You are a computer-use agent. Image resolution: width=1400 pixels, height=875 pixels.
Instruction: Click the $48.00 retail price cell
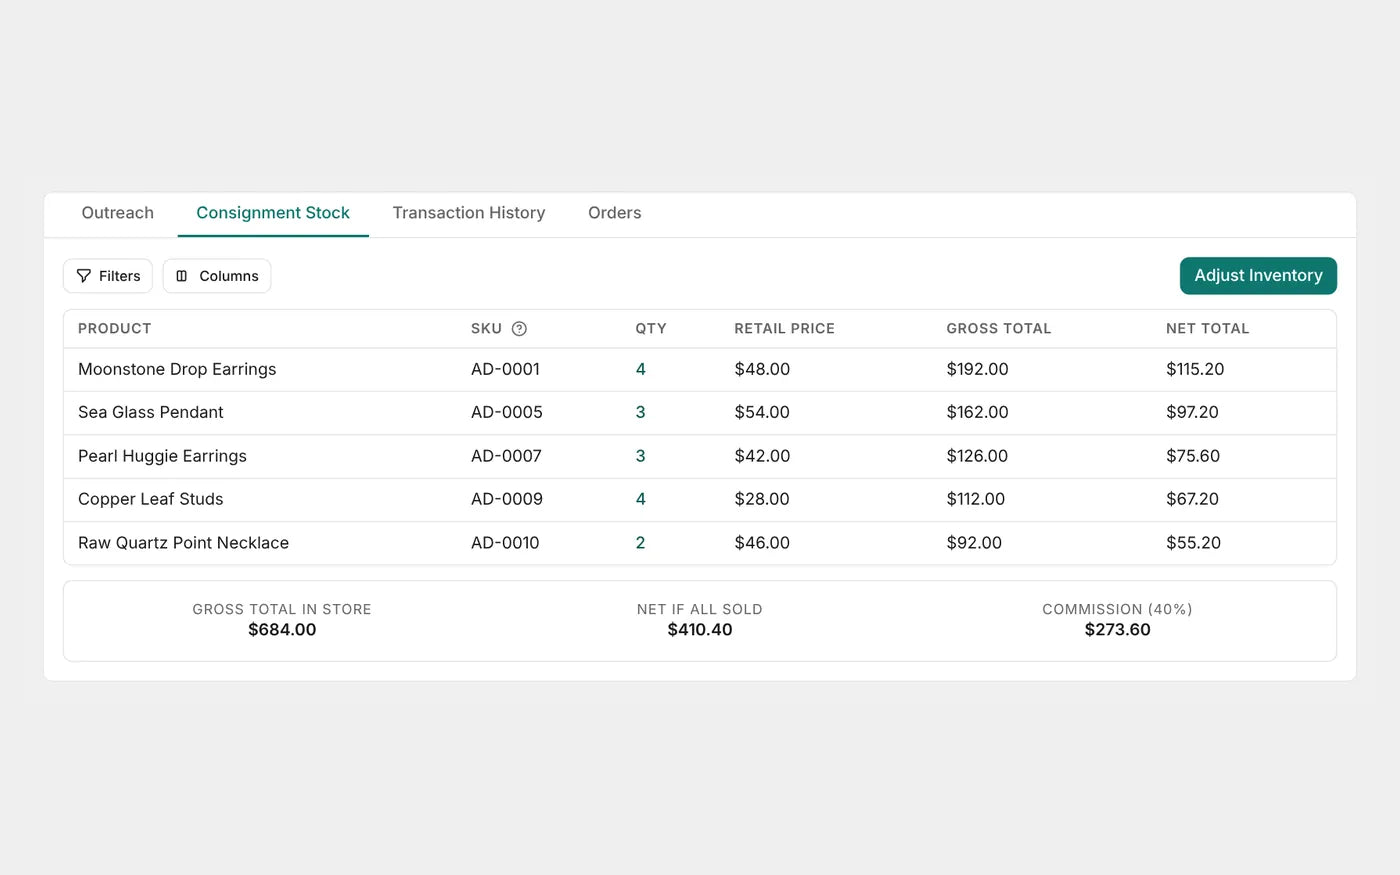762,369
